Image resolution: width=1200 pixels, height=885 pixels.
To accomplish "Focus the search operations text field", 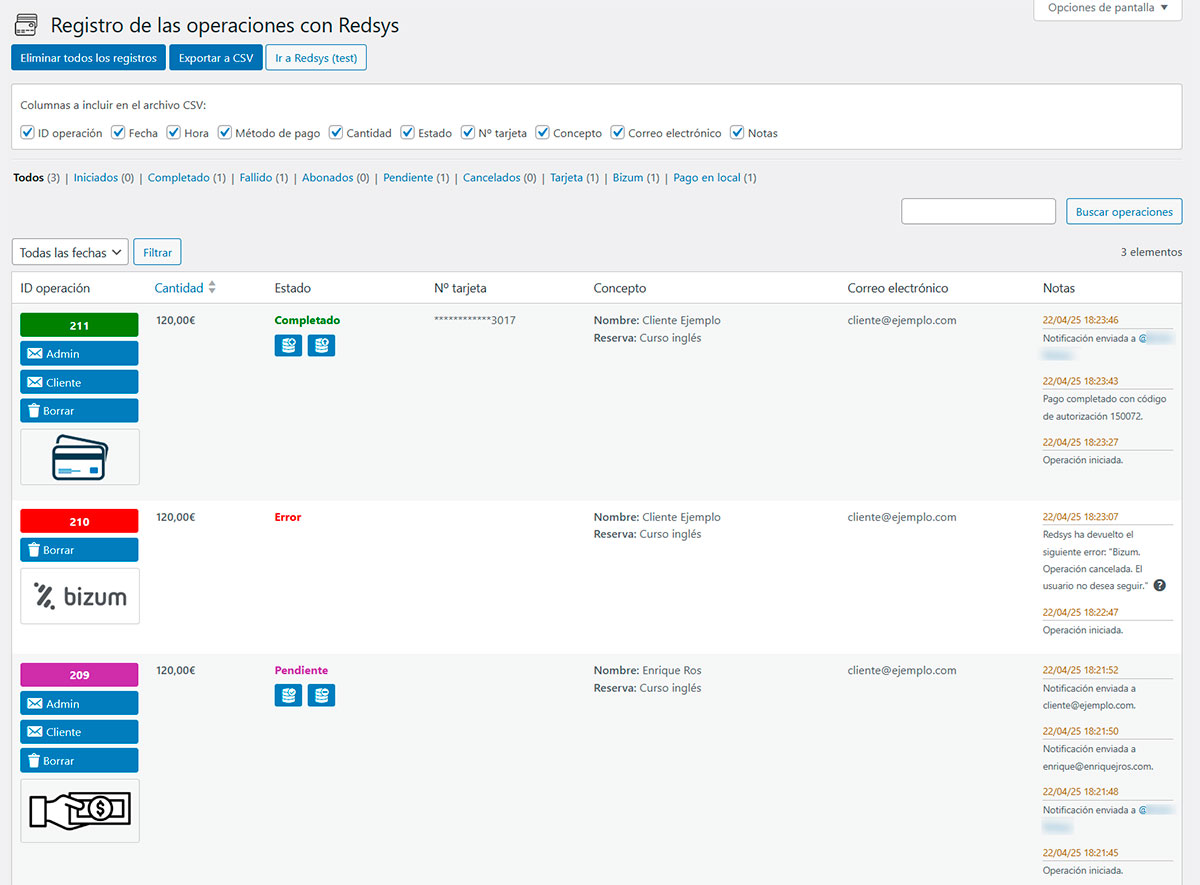I will coord(978,211).
